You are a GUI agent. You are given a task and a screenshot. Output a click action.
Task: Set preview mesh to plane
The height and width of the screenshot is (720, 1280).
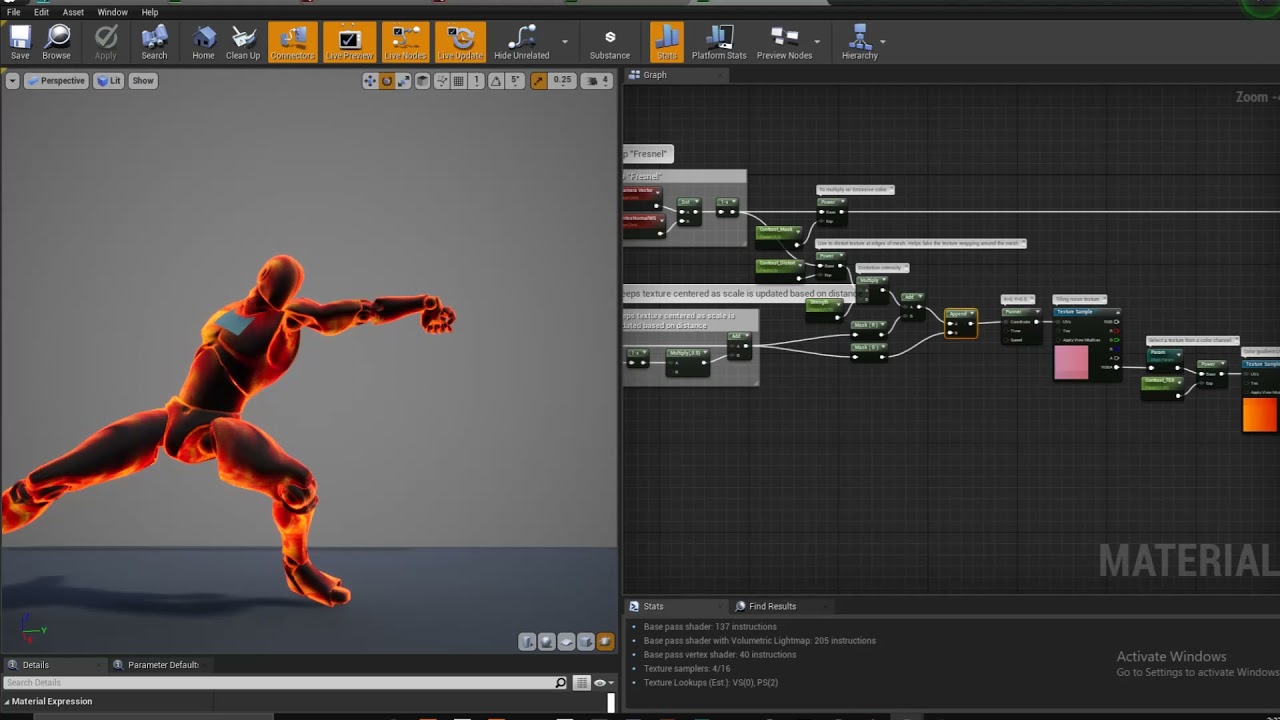click(566, 642)
